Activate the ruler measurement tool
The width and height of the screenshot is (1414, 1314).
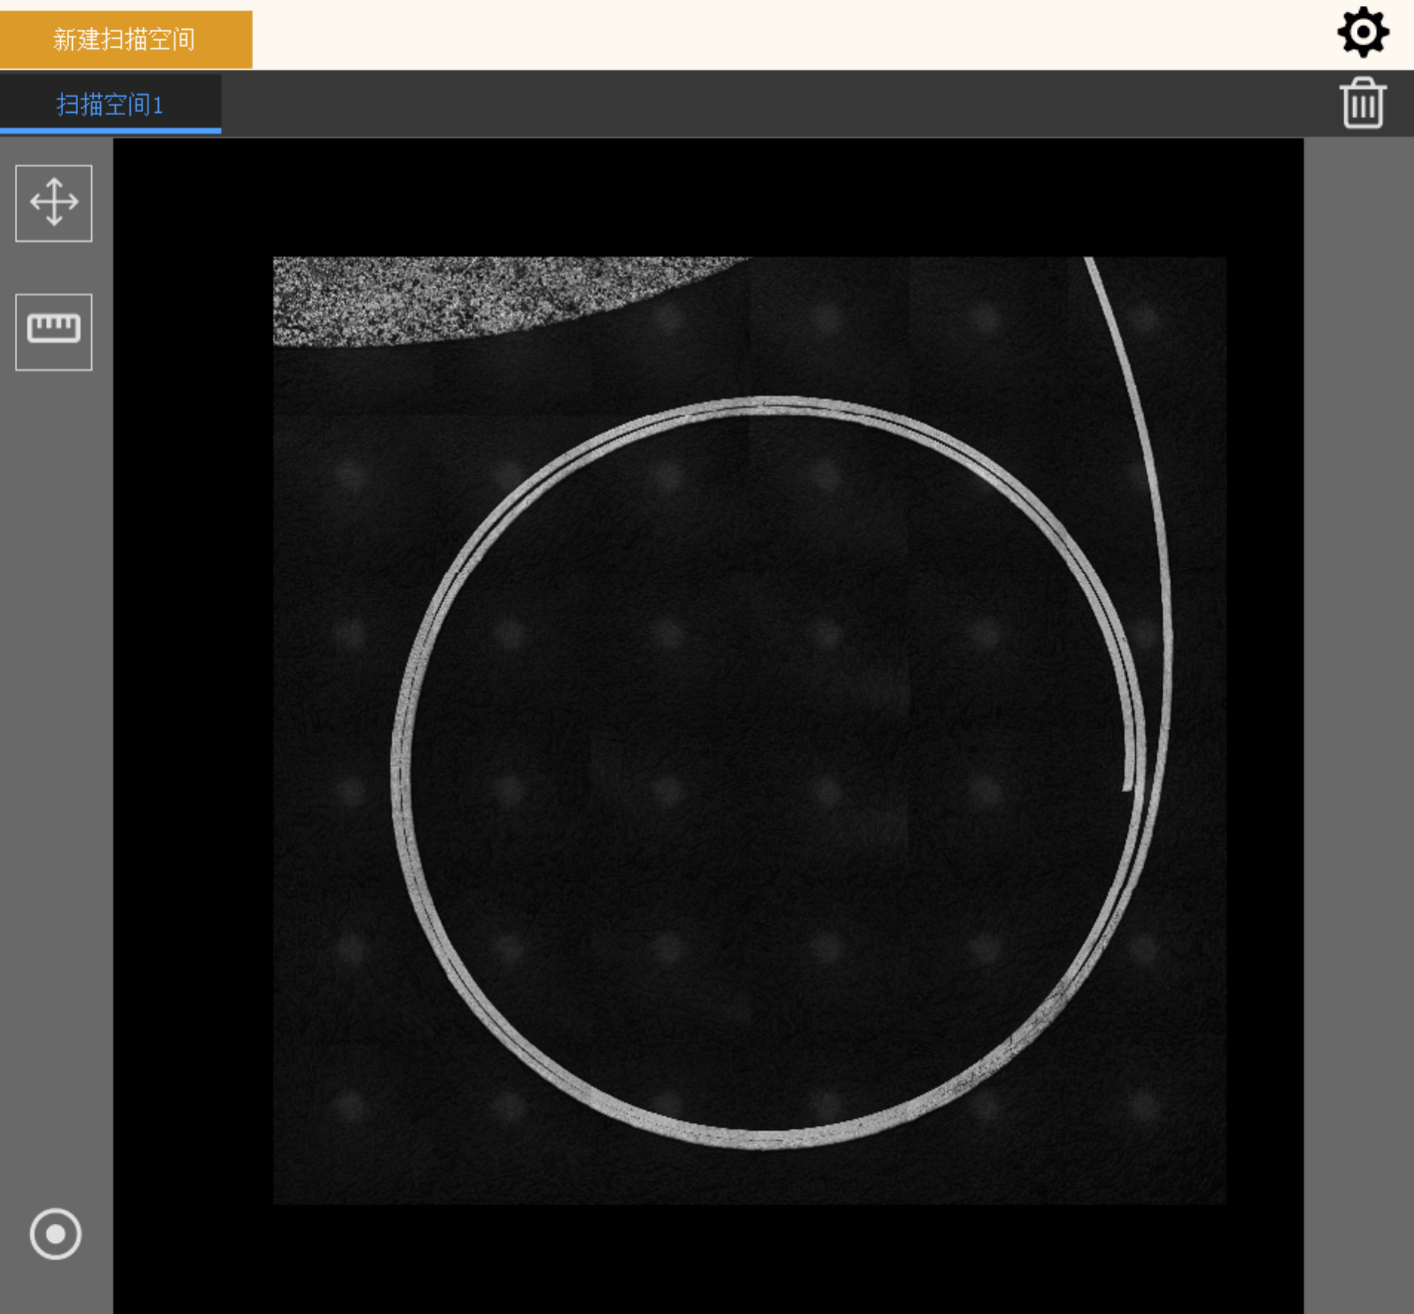tap(54, 331)
